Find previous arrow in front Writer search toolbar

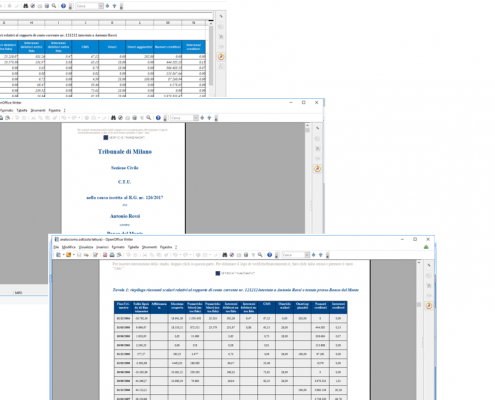click(x=321, y=255)
